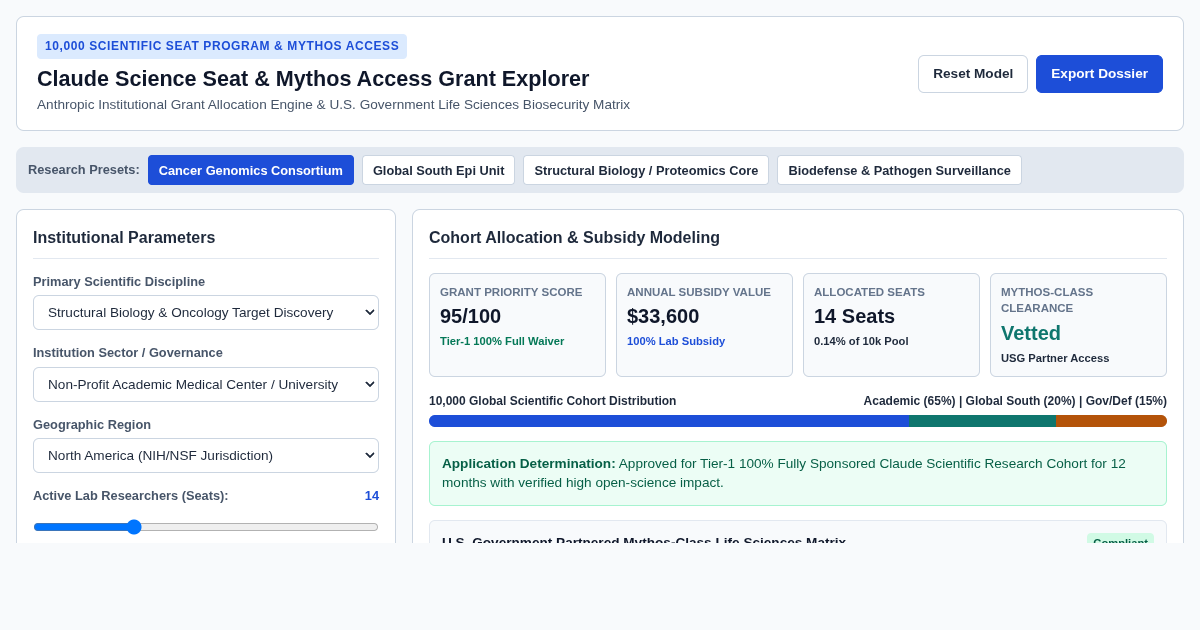The width and height of the screenshot is (1200, 630).
Task: Open Primary Scientific Discipline dropdown
Action: (x=206, y=312)
